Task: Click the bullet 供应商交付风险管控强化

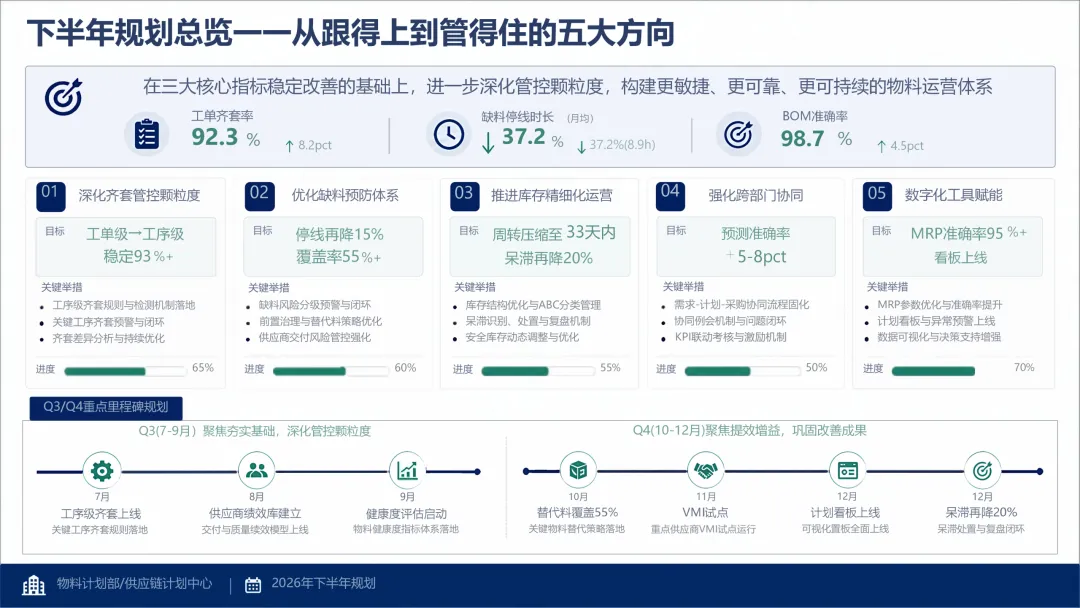Action: click(x=315, y=337)
